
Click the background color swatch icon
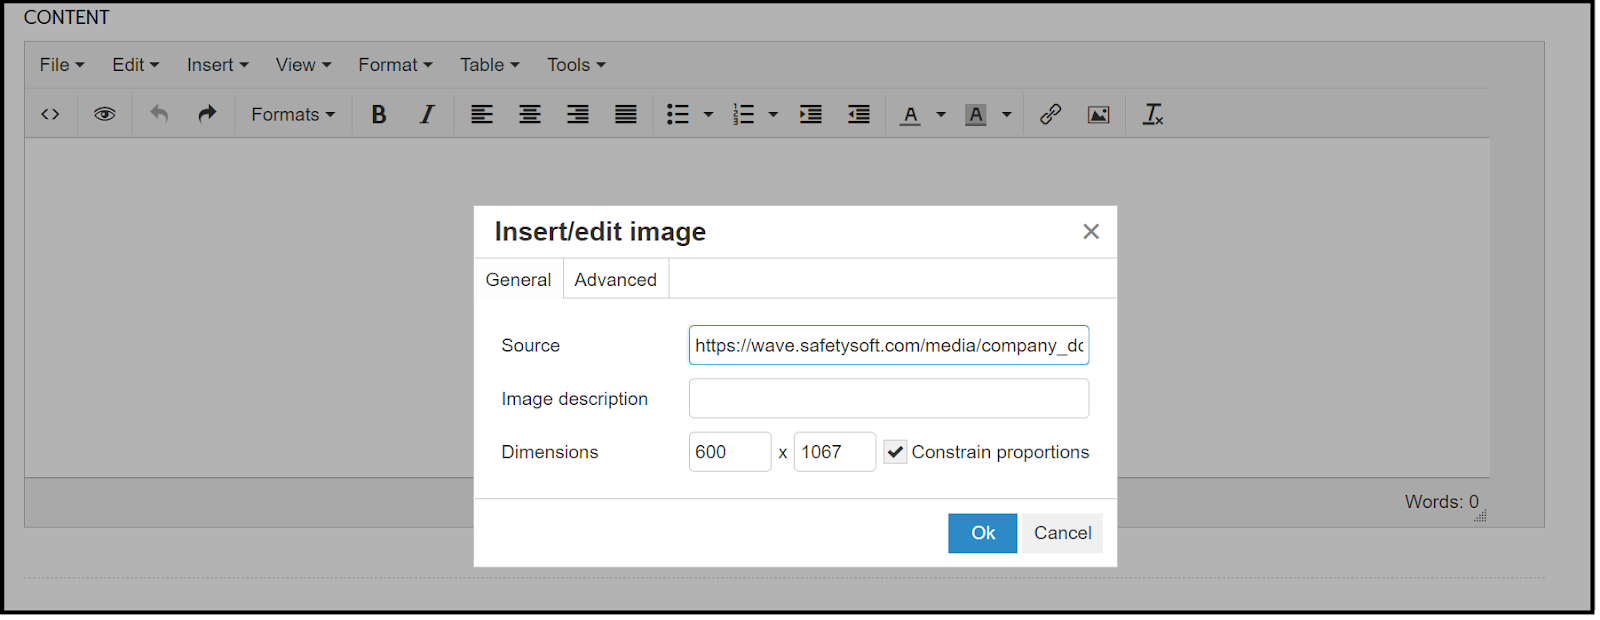tap(976, 115)
